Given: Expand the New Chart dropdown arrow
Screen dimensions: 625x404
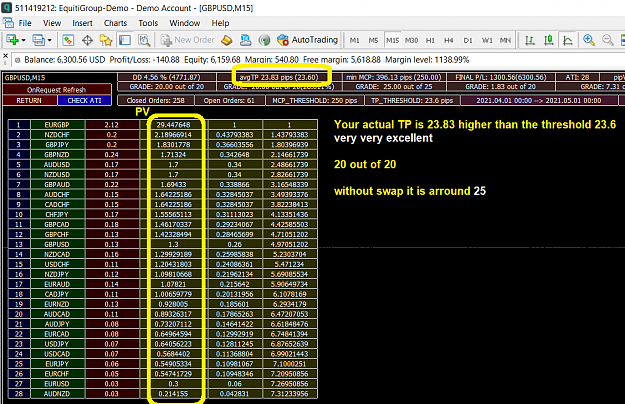Looking at the screenshot, I should [24, 40].
